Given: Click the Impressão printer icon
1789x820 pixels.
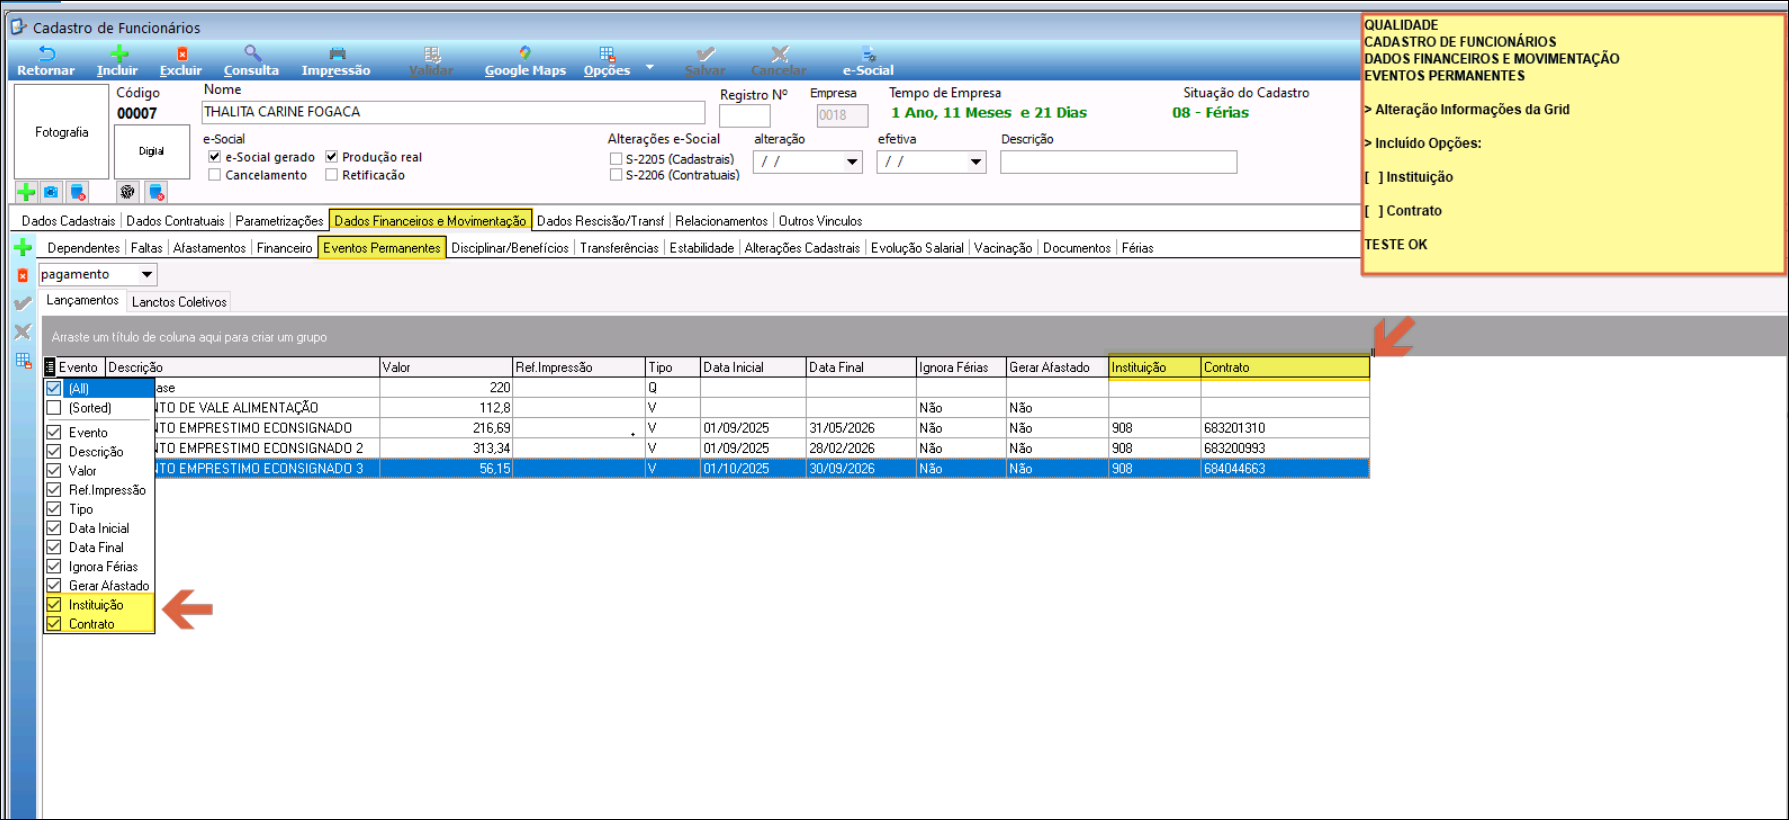Looking at the screenshot, I should point(337,55).
